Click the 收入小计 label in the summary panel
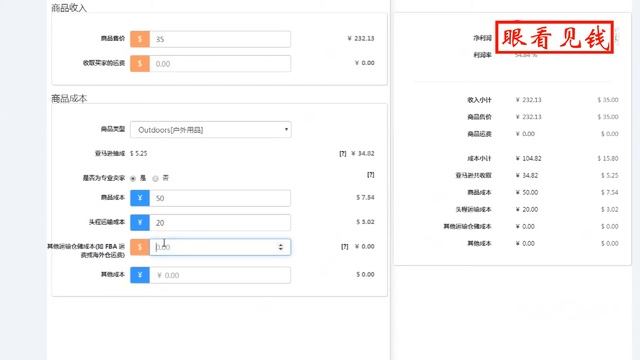The image size is (640, 360). click(x=479, y=100)
